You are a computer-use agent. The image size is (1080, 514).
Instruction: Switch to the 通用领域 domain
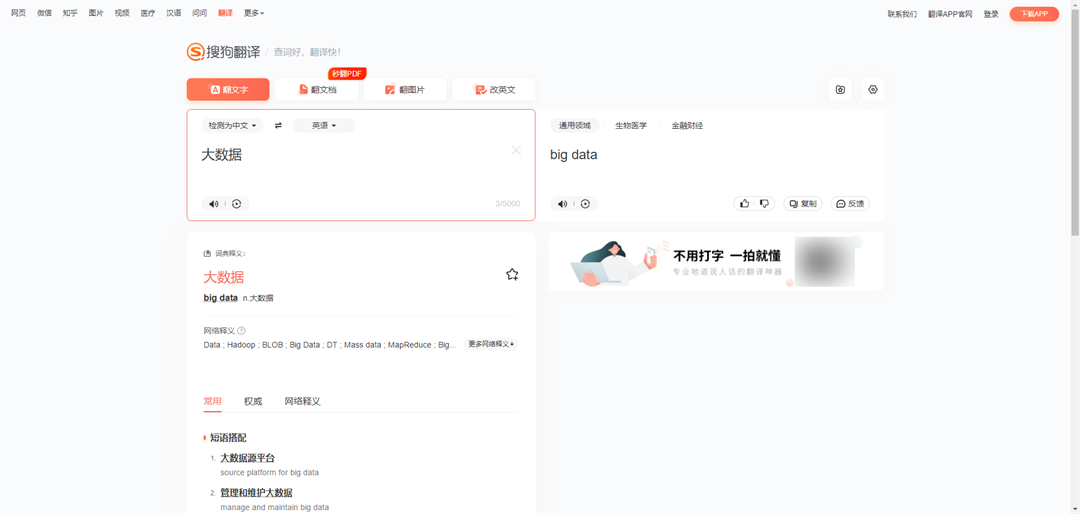(x=574, y=125)
